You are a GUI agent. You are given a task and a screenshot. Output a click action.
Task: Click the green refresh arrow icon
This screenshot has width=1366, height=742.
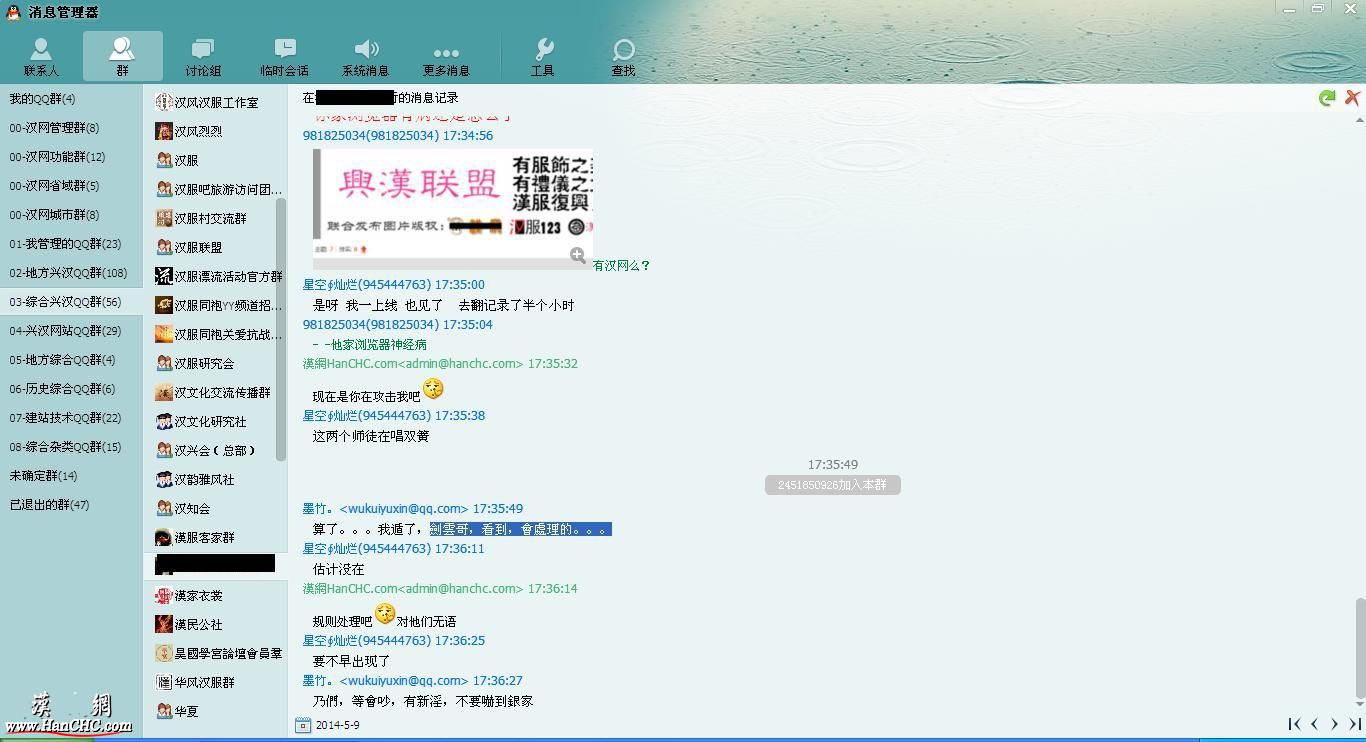pos(1327,98)
